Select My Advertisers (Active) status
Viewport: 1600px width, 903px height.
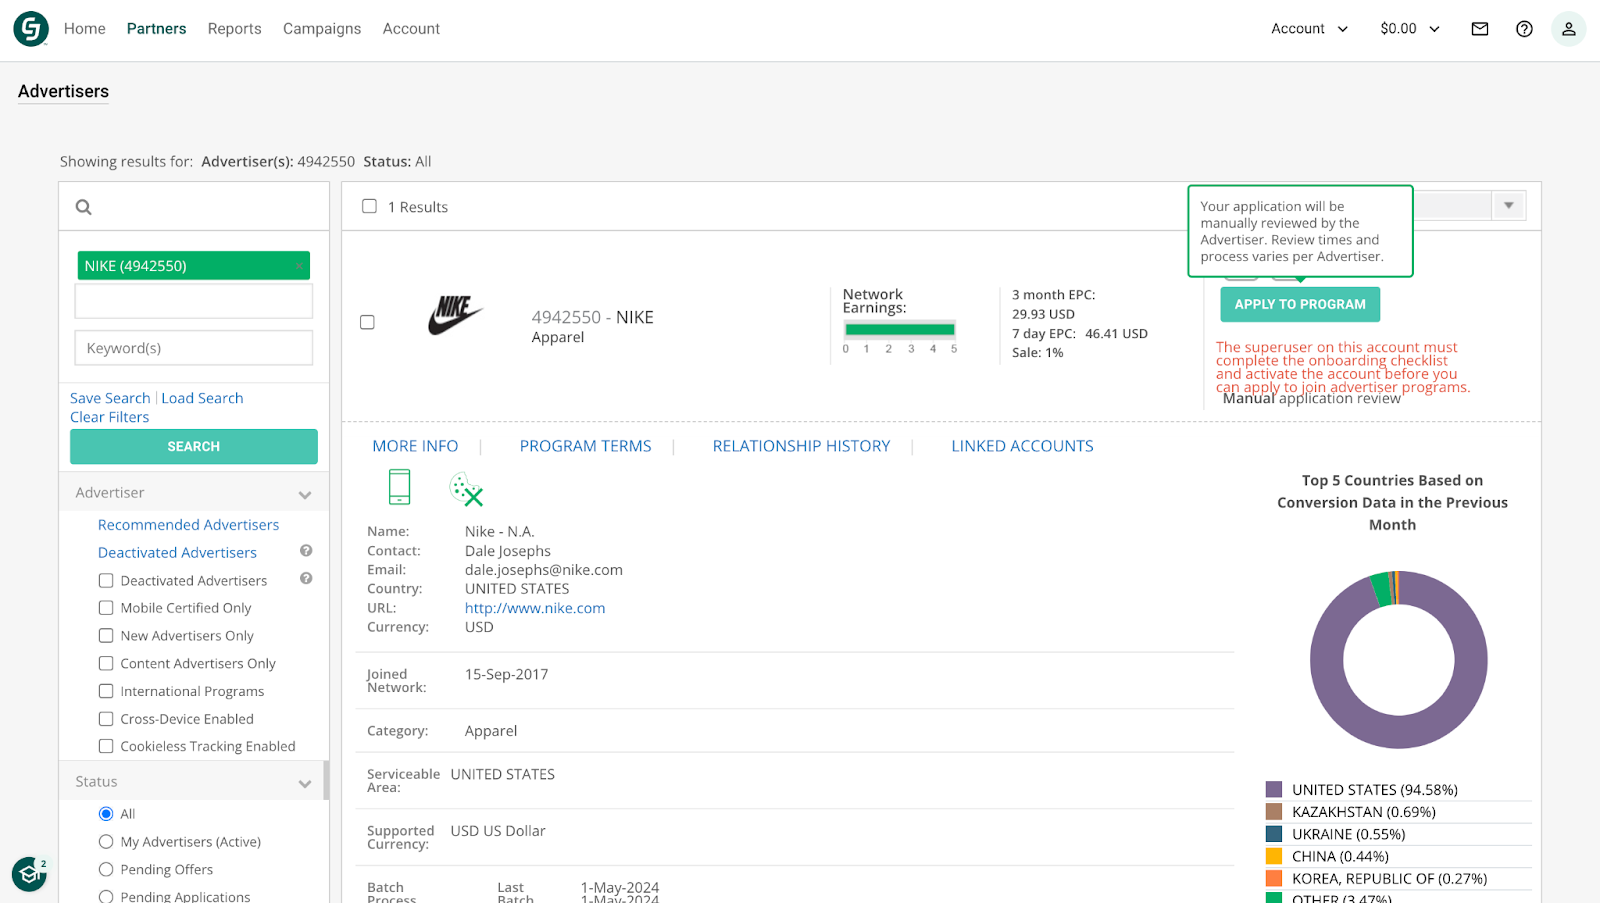click(106, 842)
